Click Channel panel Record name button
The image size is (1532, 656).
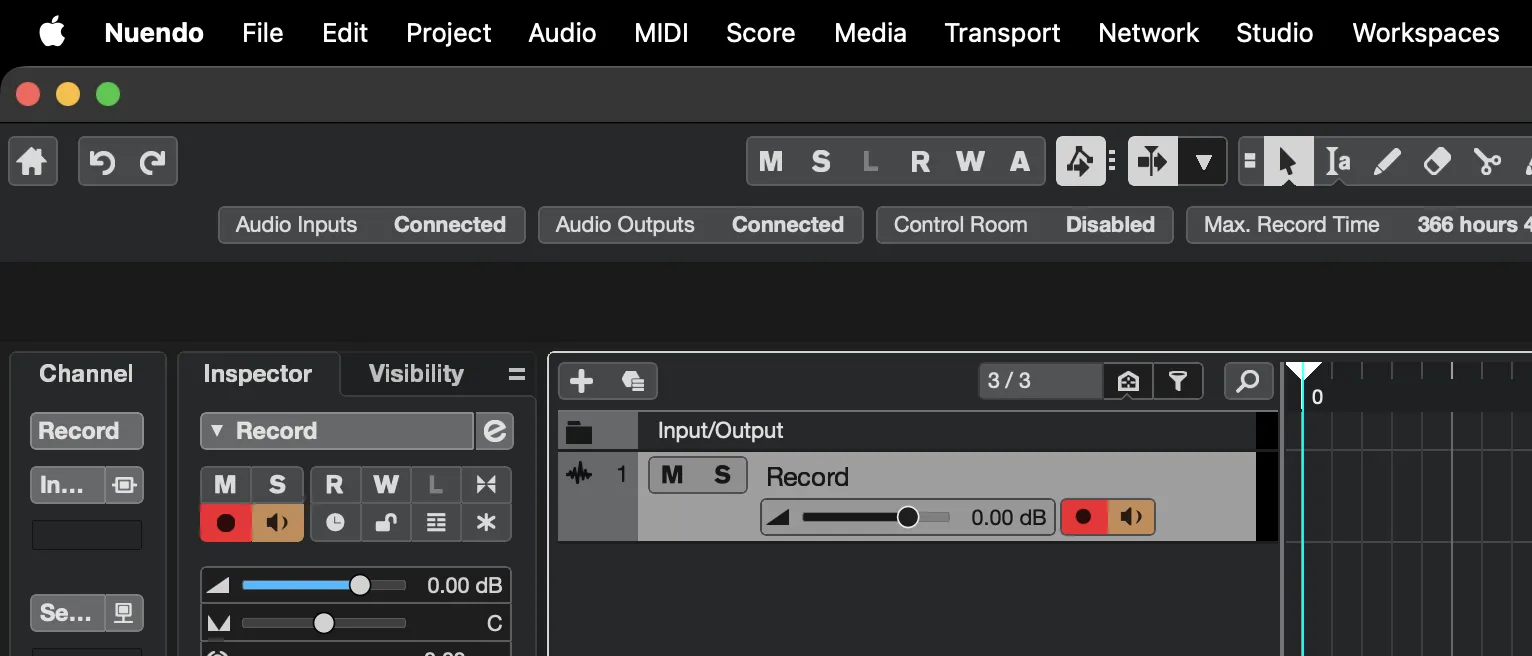(87, 431)
